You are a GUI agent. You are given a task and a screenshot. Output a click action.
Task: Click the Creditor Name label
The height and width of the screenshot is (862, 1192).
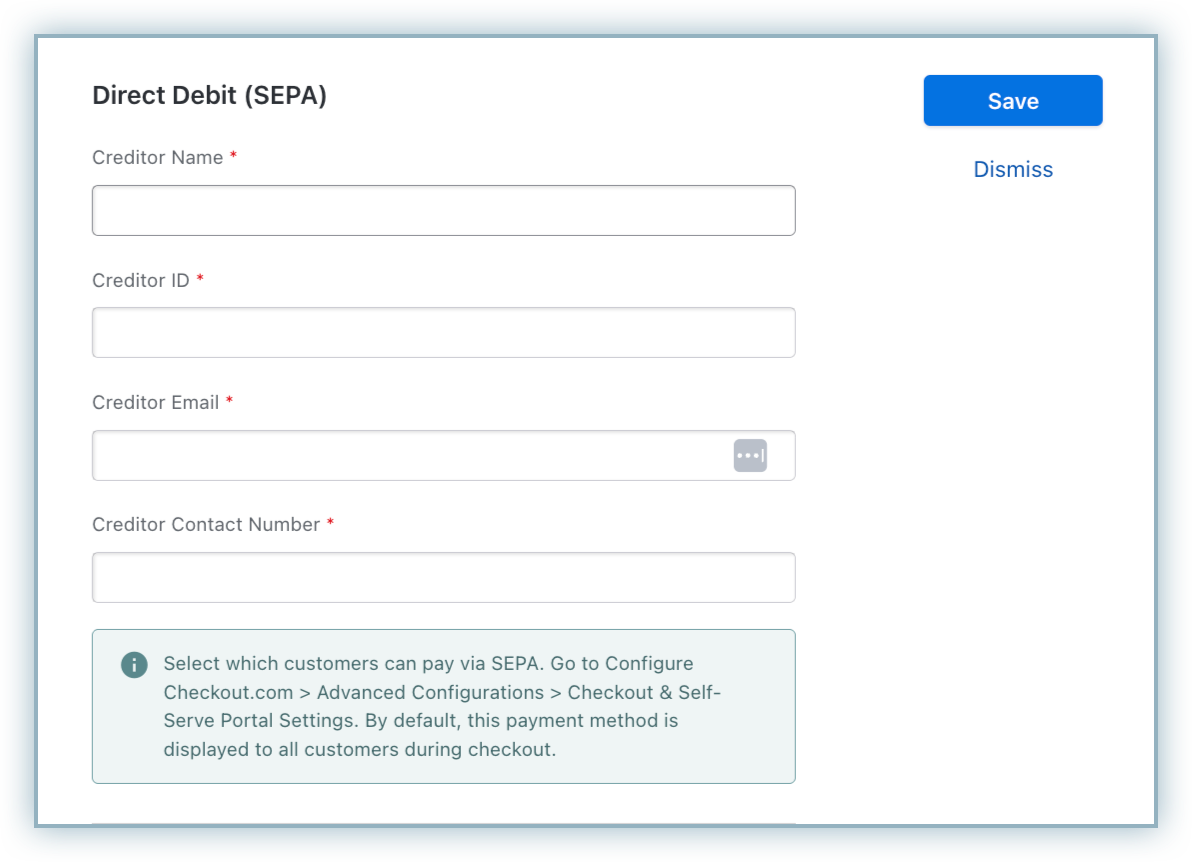157,158
